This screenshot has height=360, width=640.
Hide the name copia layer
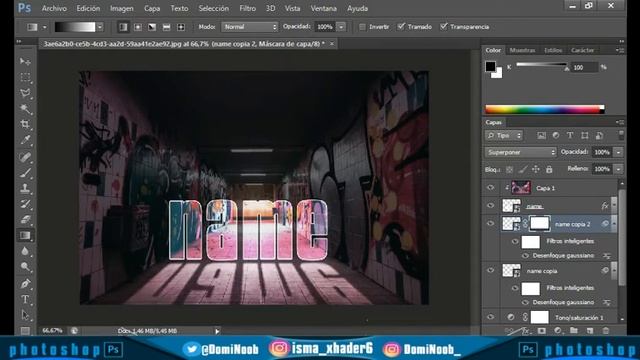pyautogui.click(x=491, y=270)
